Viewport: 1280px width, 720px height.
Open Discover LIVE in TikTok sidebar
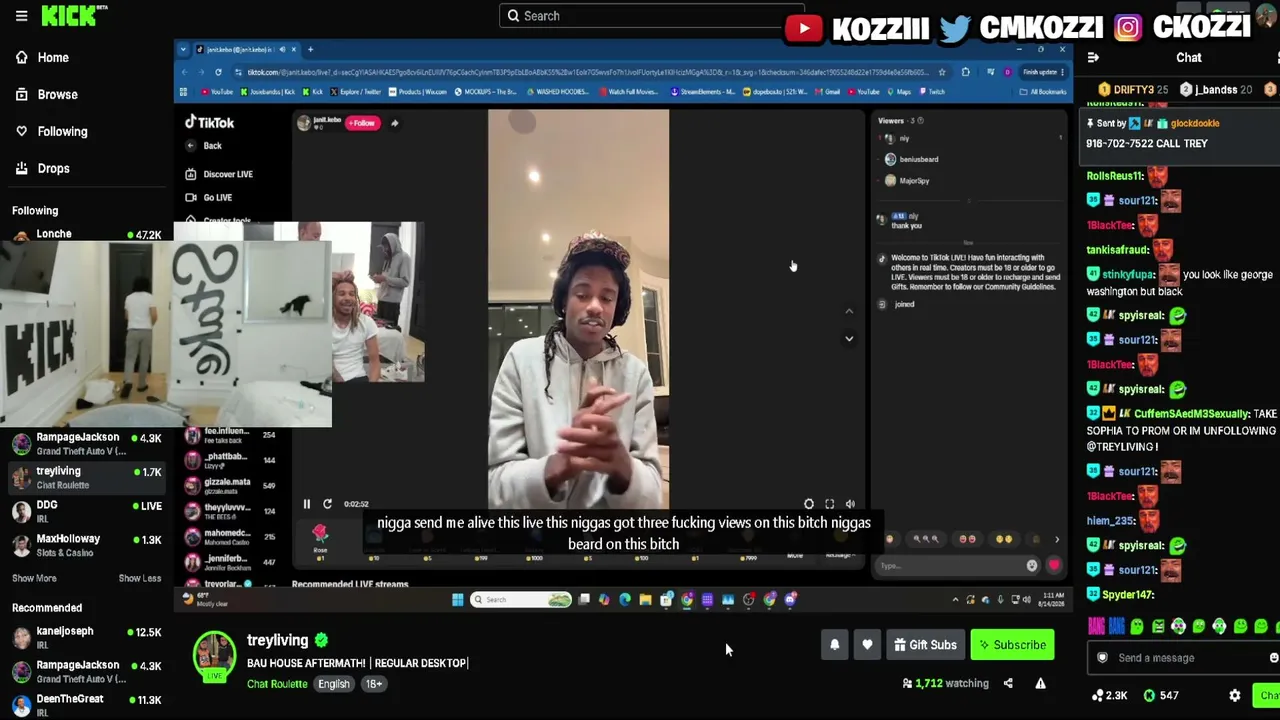pyautogui.click(x=220, y=174)
